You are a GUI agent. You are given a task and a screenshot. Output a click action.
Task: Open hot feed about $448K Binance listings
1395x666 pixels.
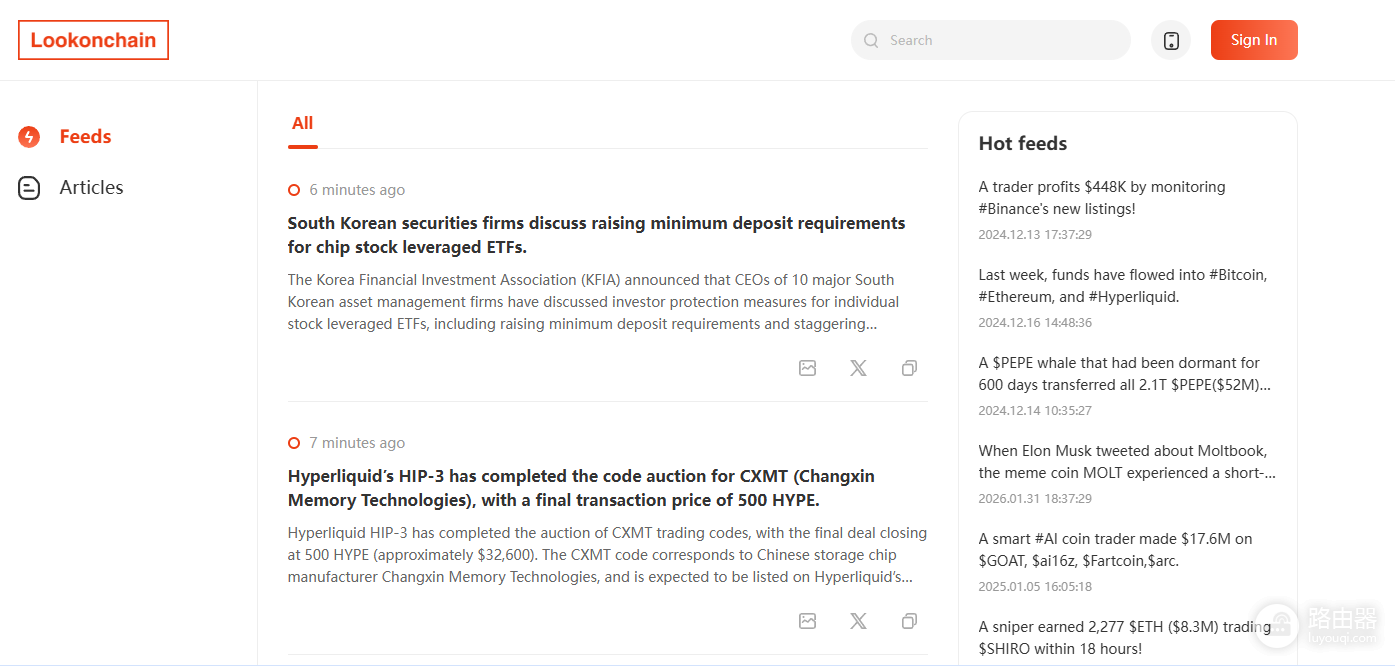[1102, 198]
